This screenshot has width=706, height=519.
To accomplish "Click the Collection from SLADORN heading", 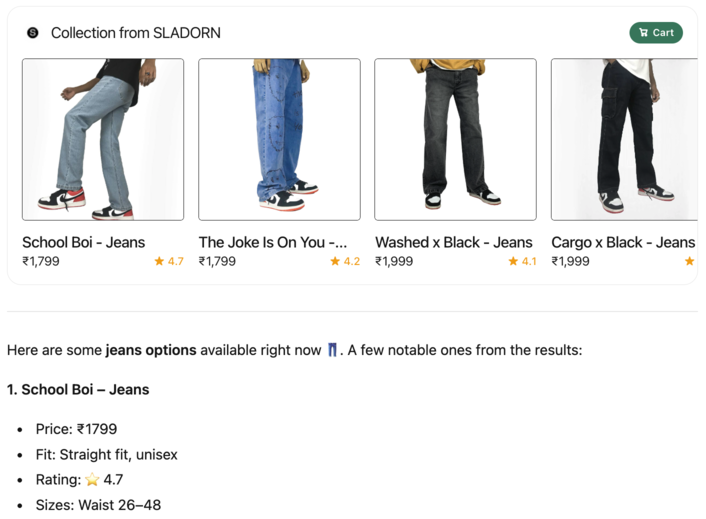I will [136, 33].
